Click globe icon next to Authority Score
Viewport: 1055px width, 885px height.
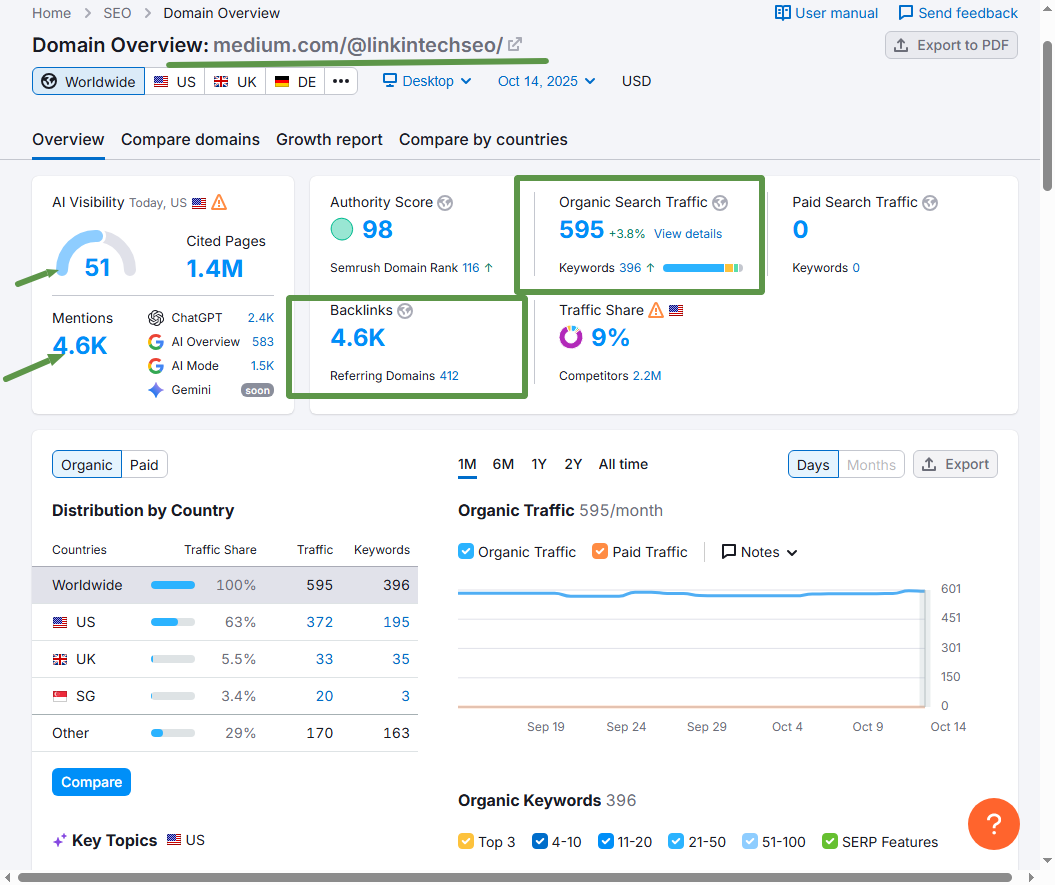(x=445, y=203)
